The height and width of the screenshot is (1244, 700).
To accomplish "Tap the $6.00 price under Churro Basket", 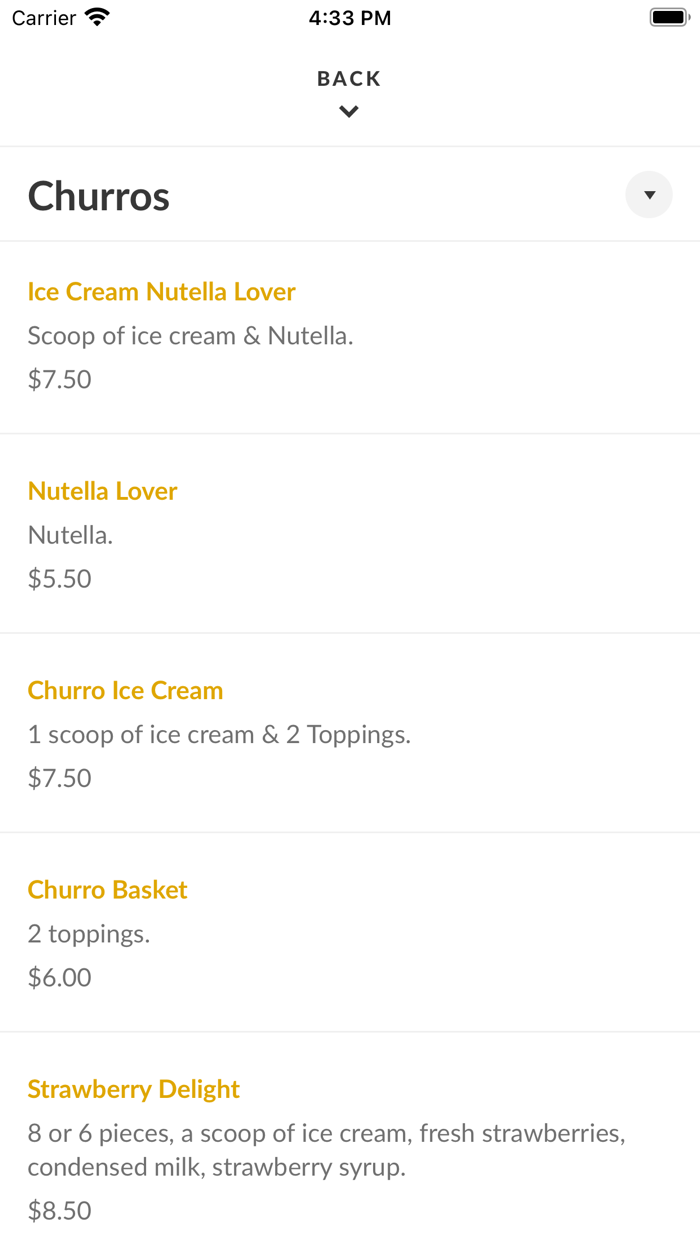I will tap(59, 977).
